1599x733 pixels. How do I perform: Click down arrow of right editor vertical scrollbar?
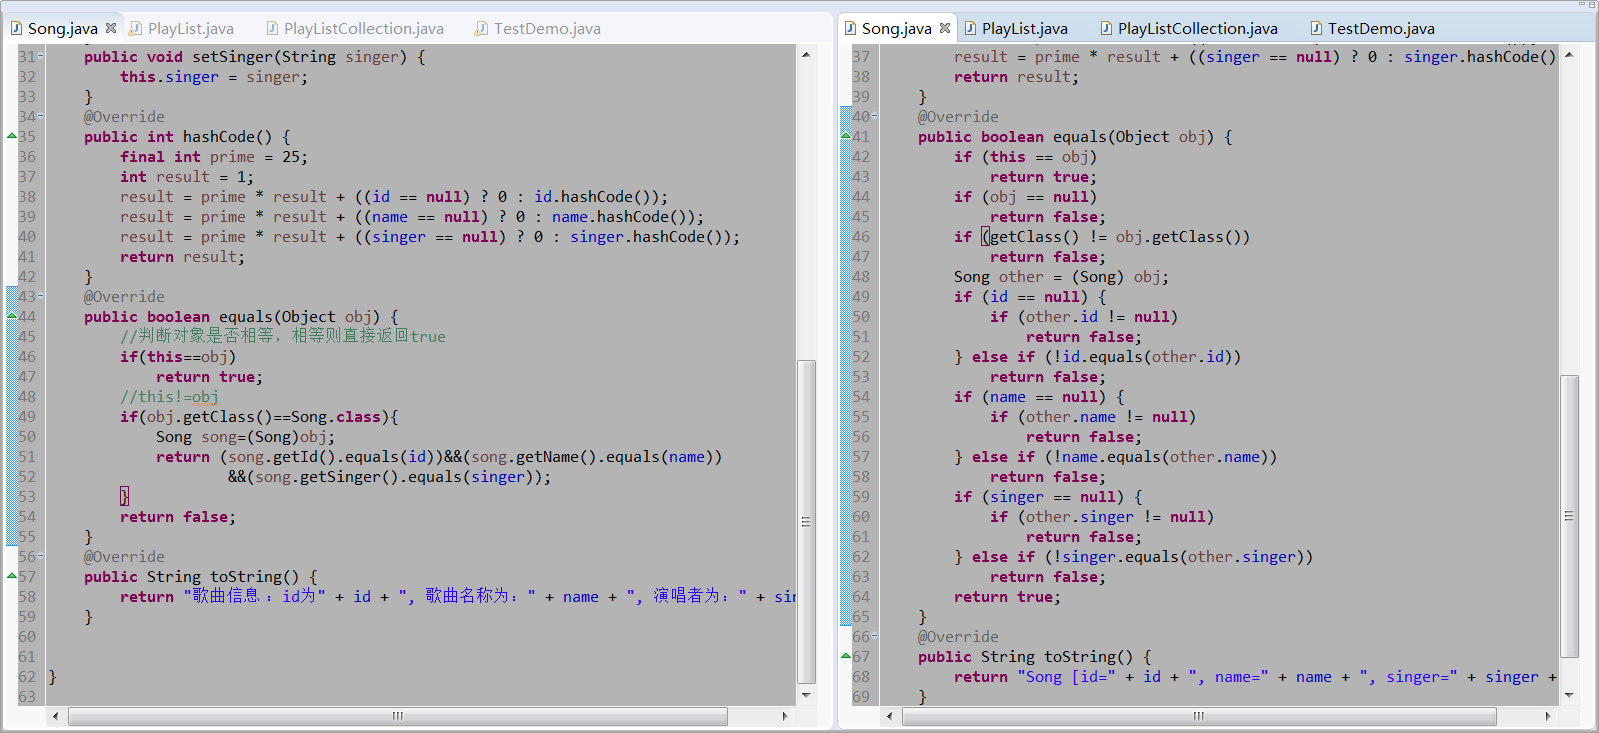[x=1569, y=695]
